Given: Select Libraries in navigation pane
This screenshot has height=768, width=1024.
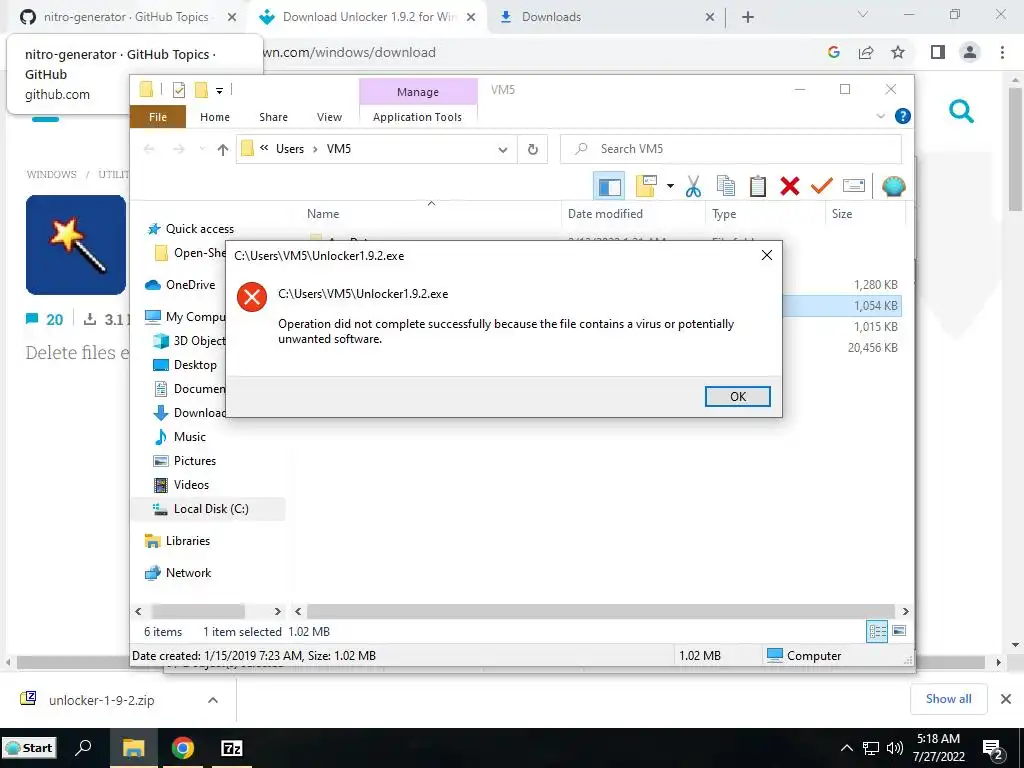Looking at the screenshot, I should [x=187, y=541].
